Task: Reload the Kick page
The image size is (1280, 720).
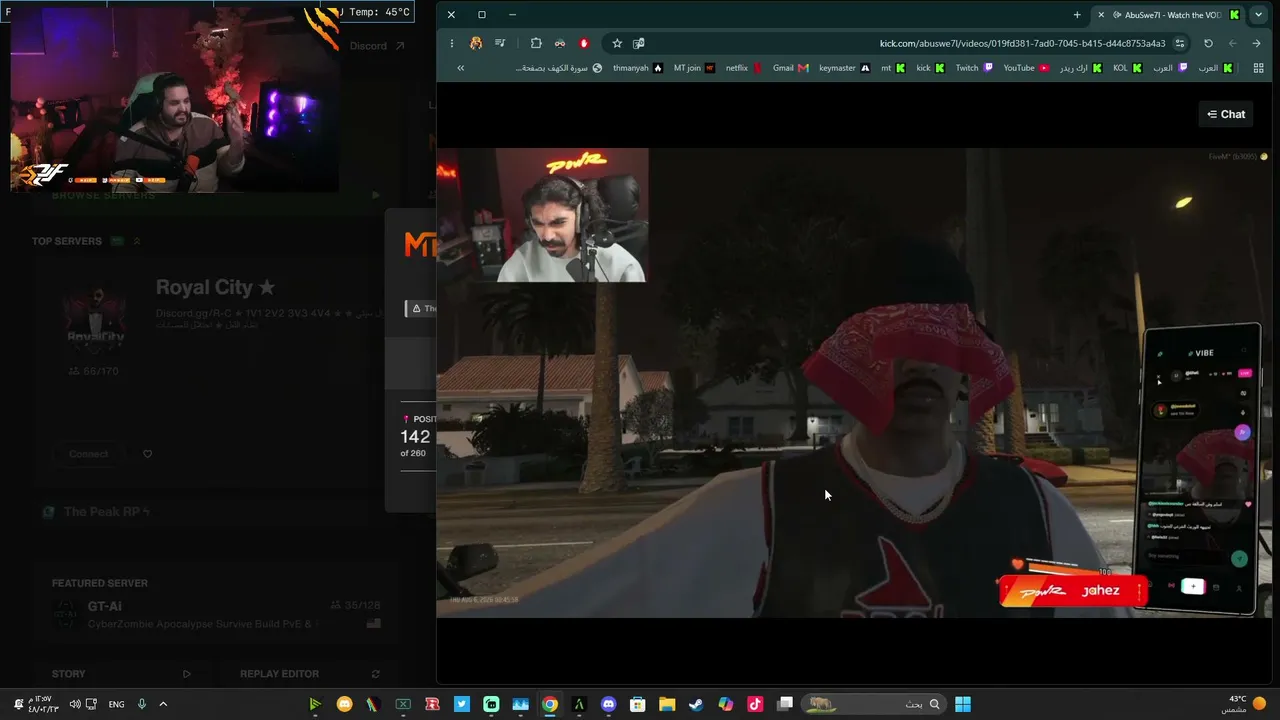Action: 1208,43
